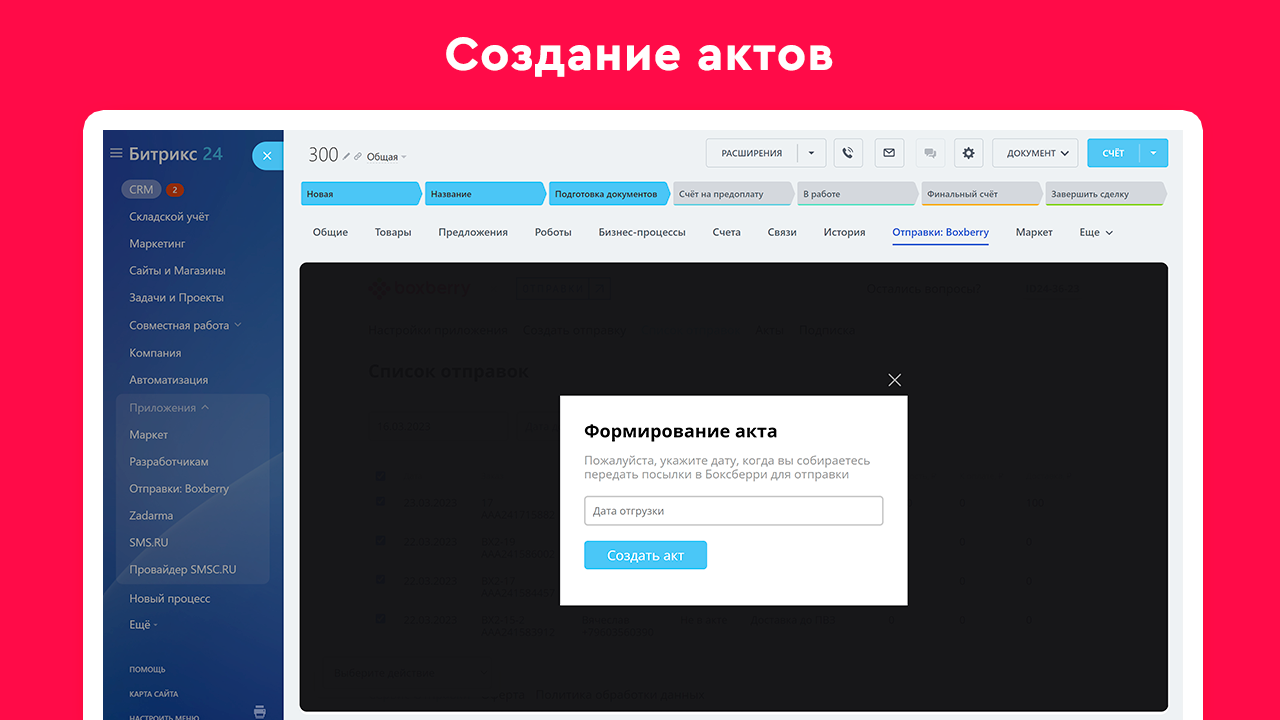Click the Расширения button
This screenshot has height=720, width=1280.
[752, 153]
